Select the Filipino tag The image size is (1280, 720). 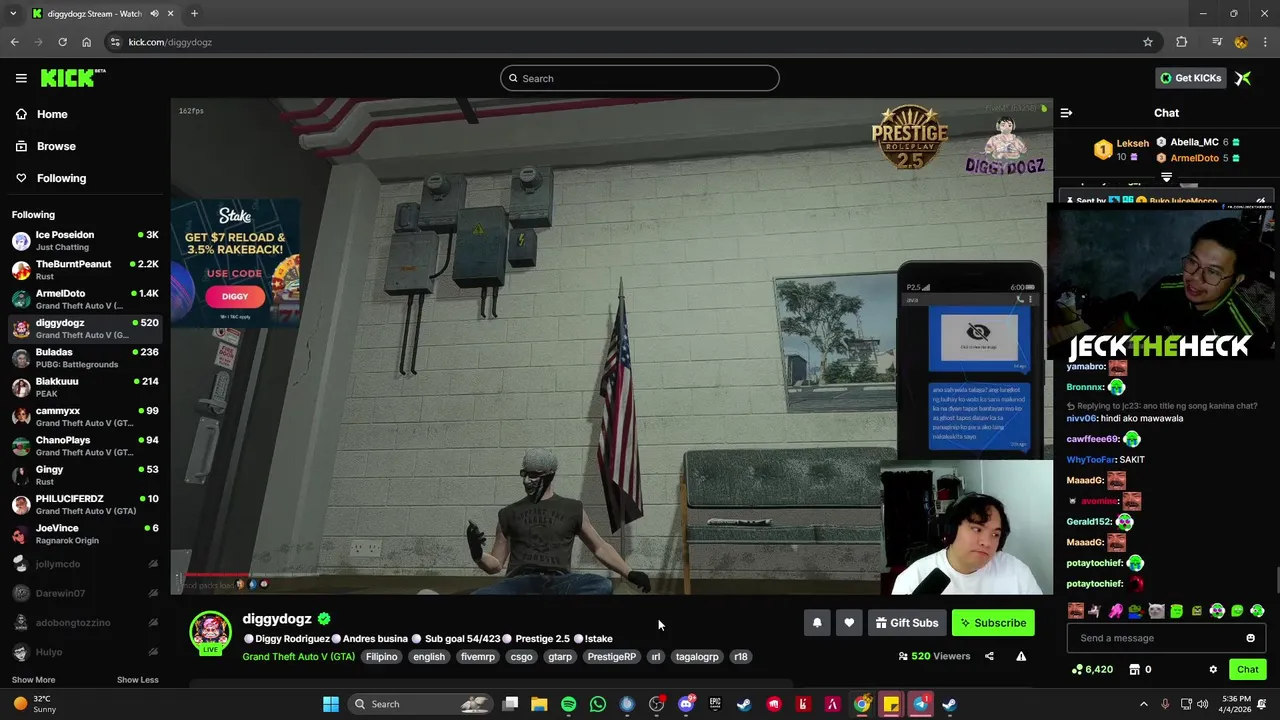381,657
